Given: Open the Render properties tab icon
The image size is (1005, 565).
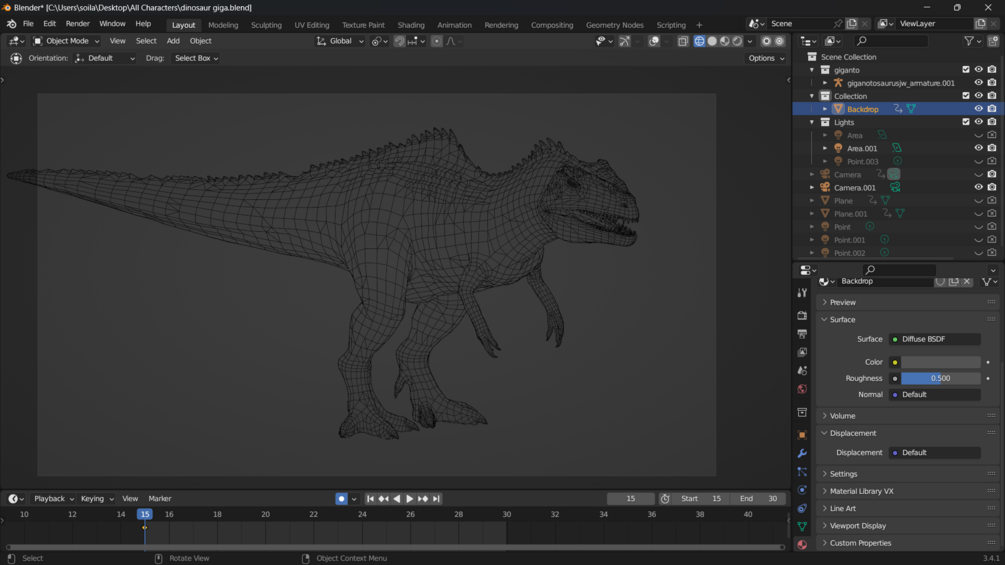Looking at the screenshot, I should [x=802, y=315].
